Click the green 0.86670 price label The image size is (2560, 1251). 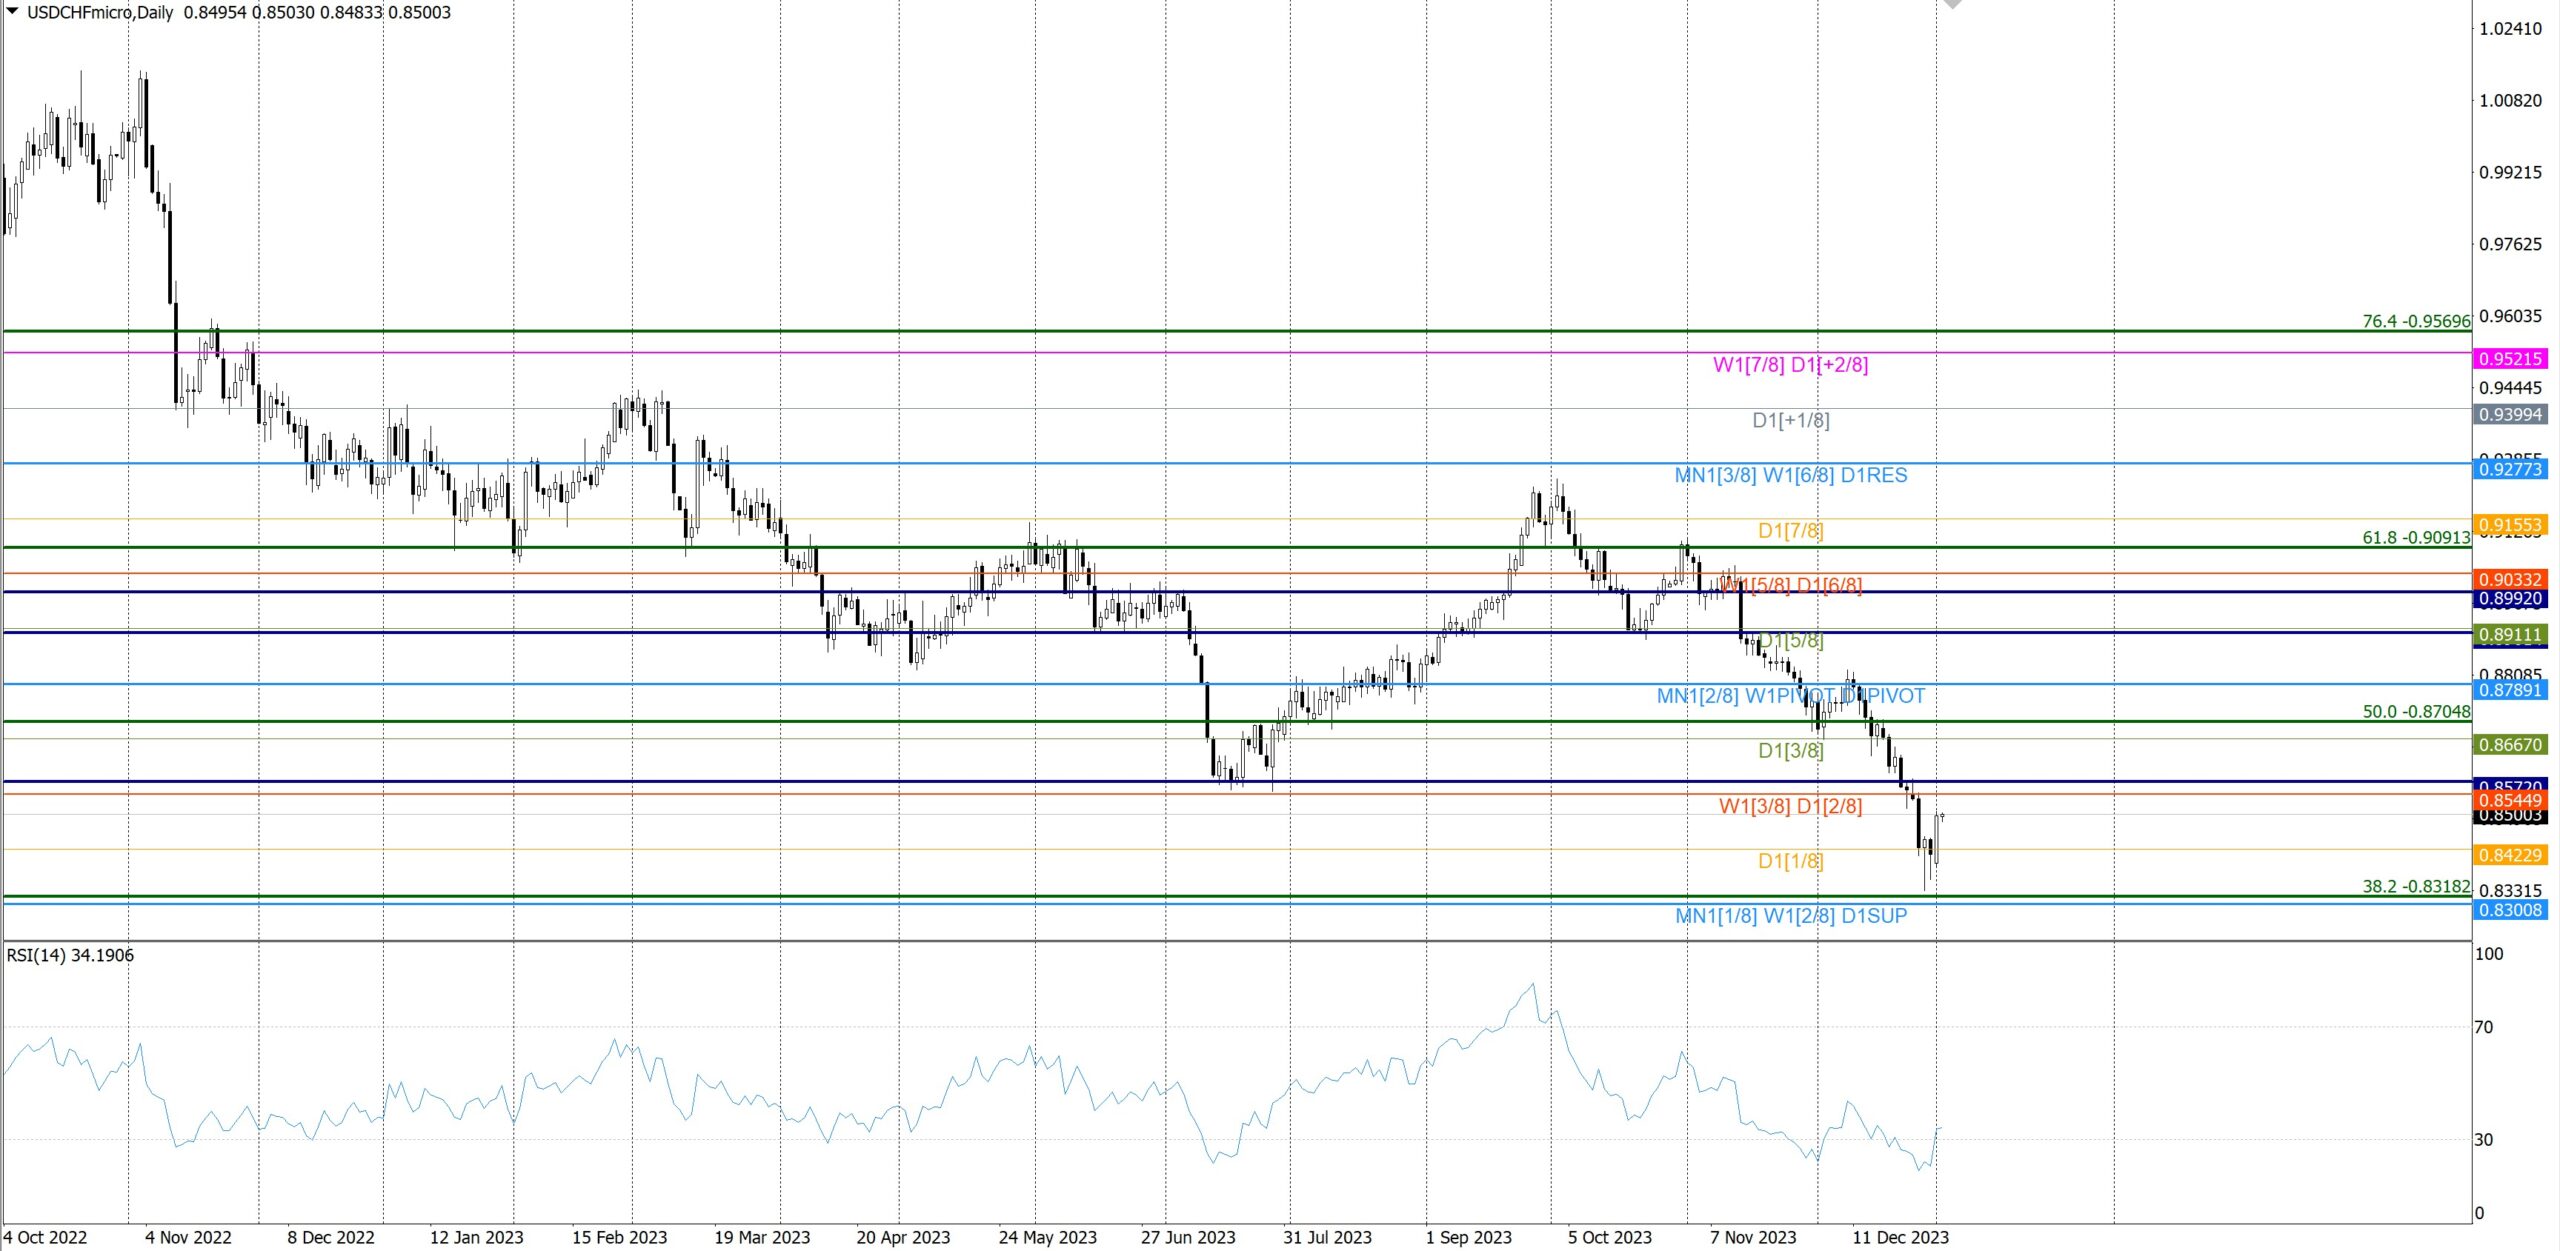2509,745
